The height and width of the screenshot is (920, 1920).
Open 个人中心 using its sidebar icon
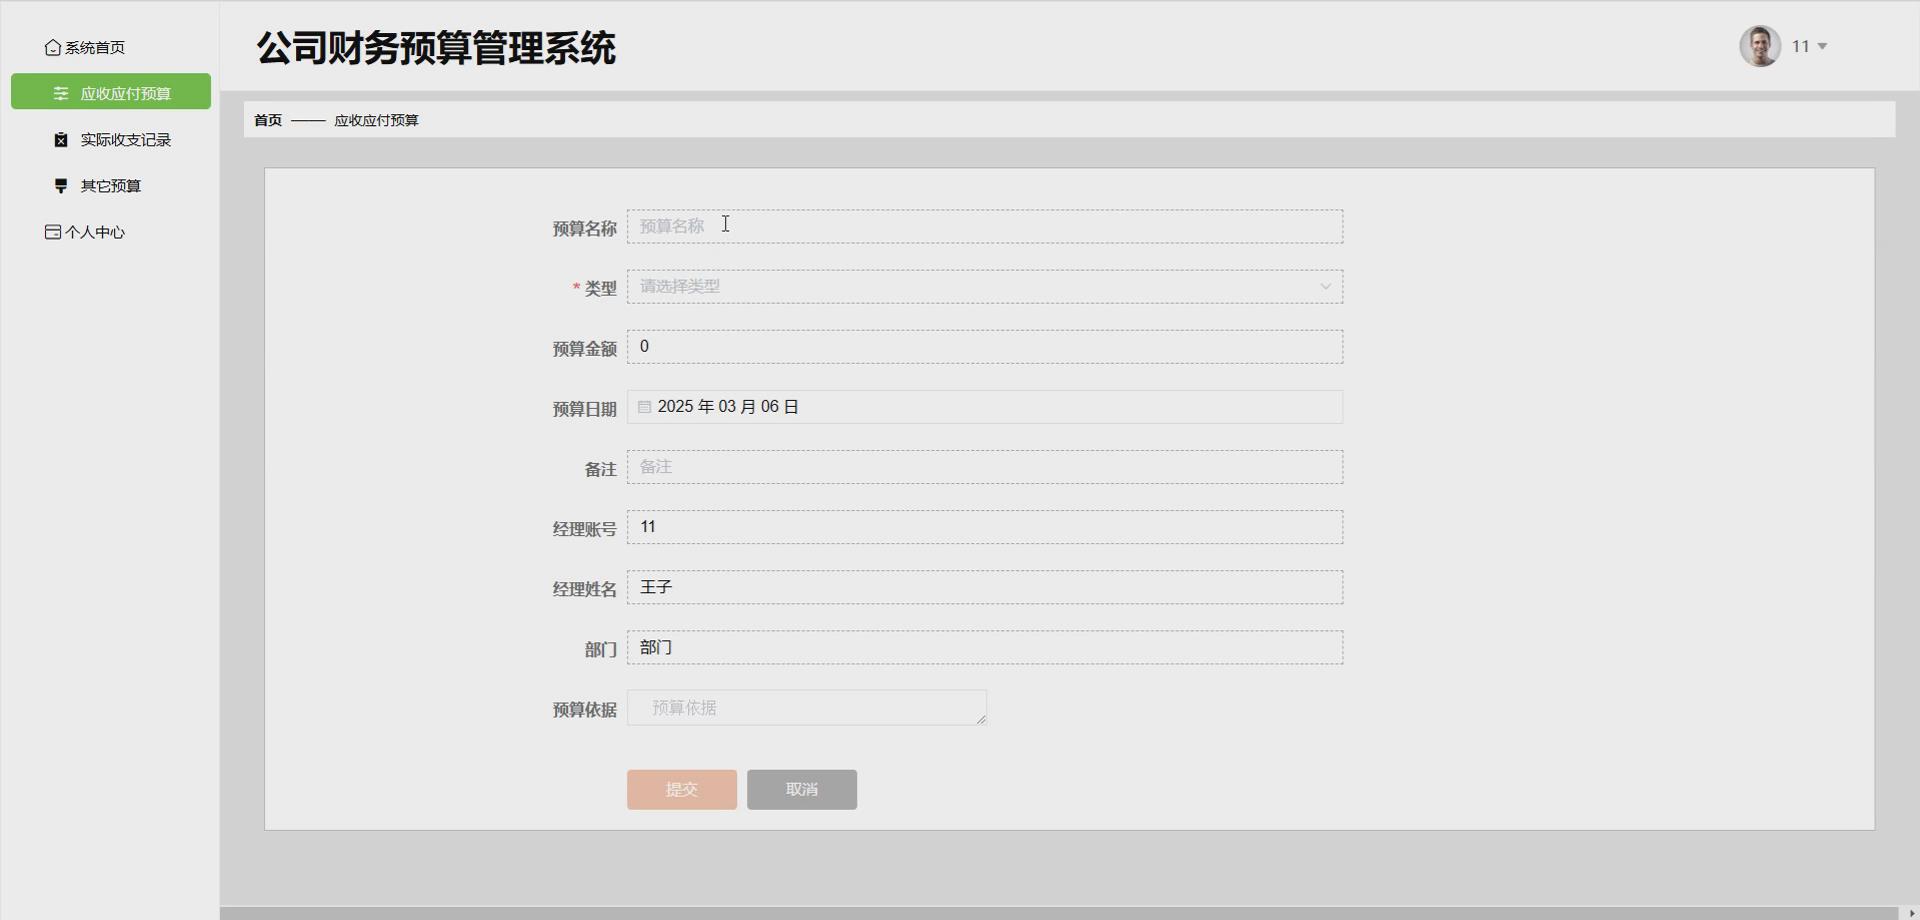click(52, 231)
